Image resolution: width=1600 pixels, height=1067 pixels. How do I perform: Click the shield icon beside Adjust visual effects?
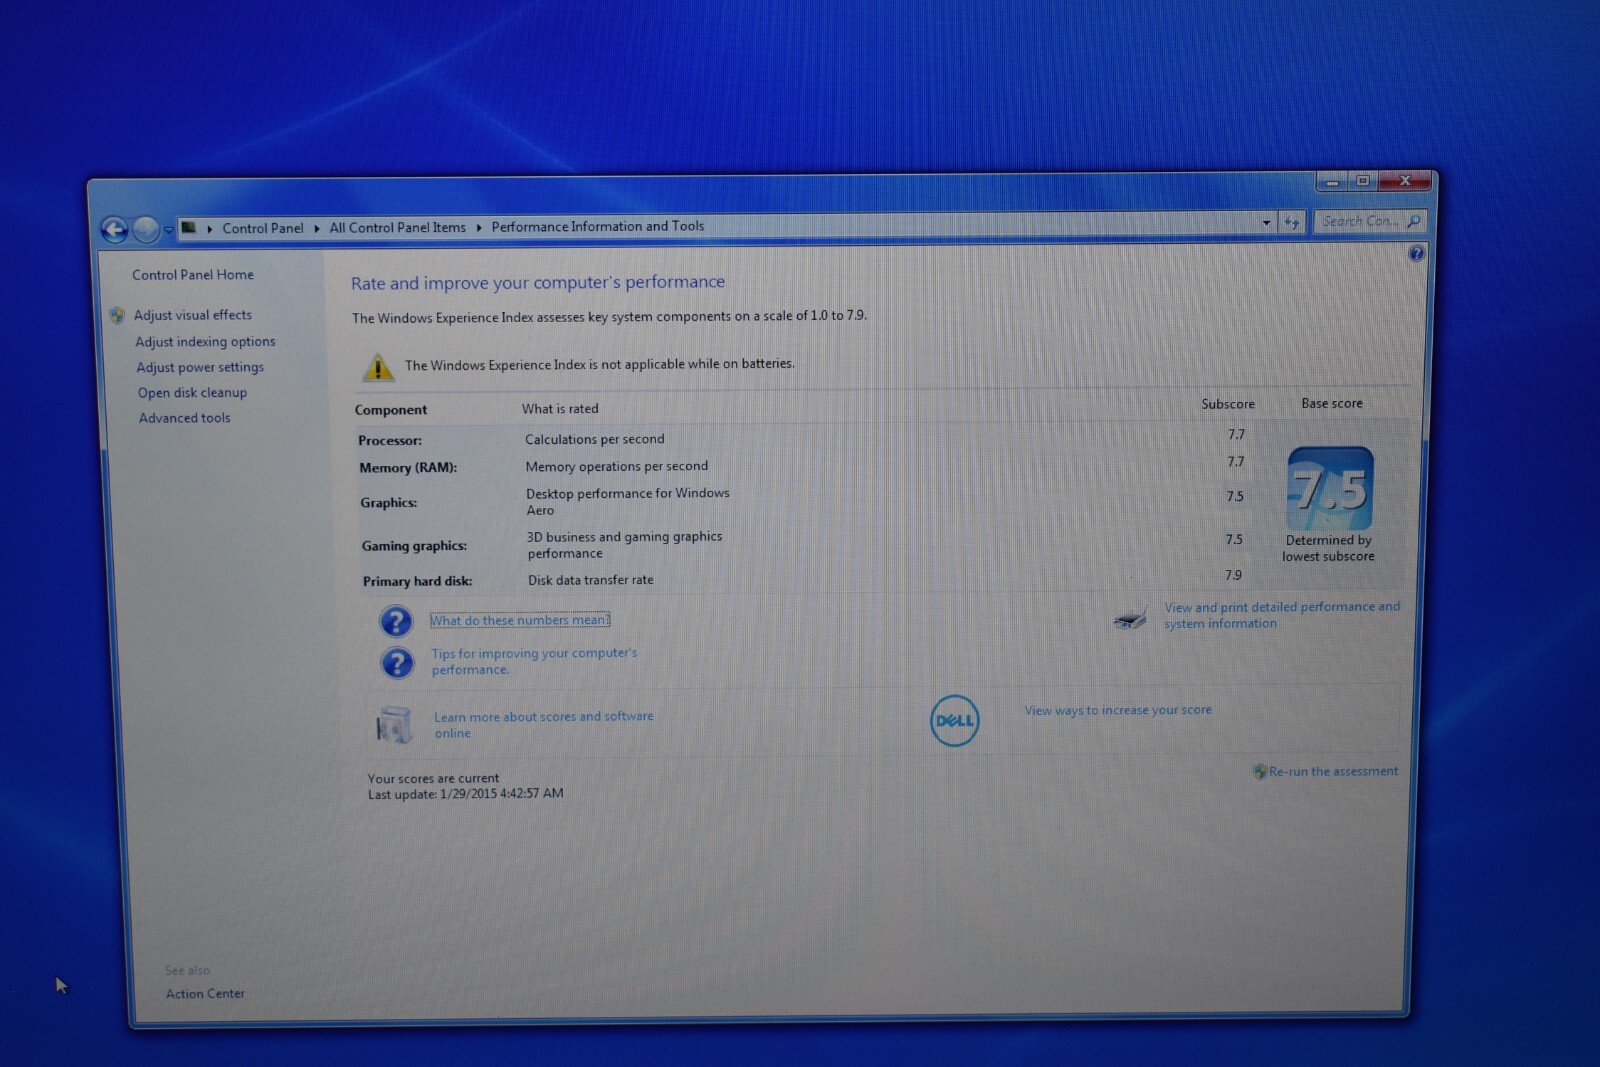coord(118,315)
